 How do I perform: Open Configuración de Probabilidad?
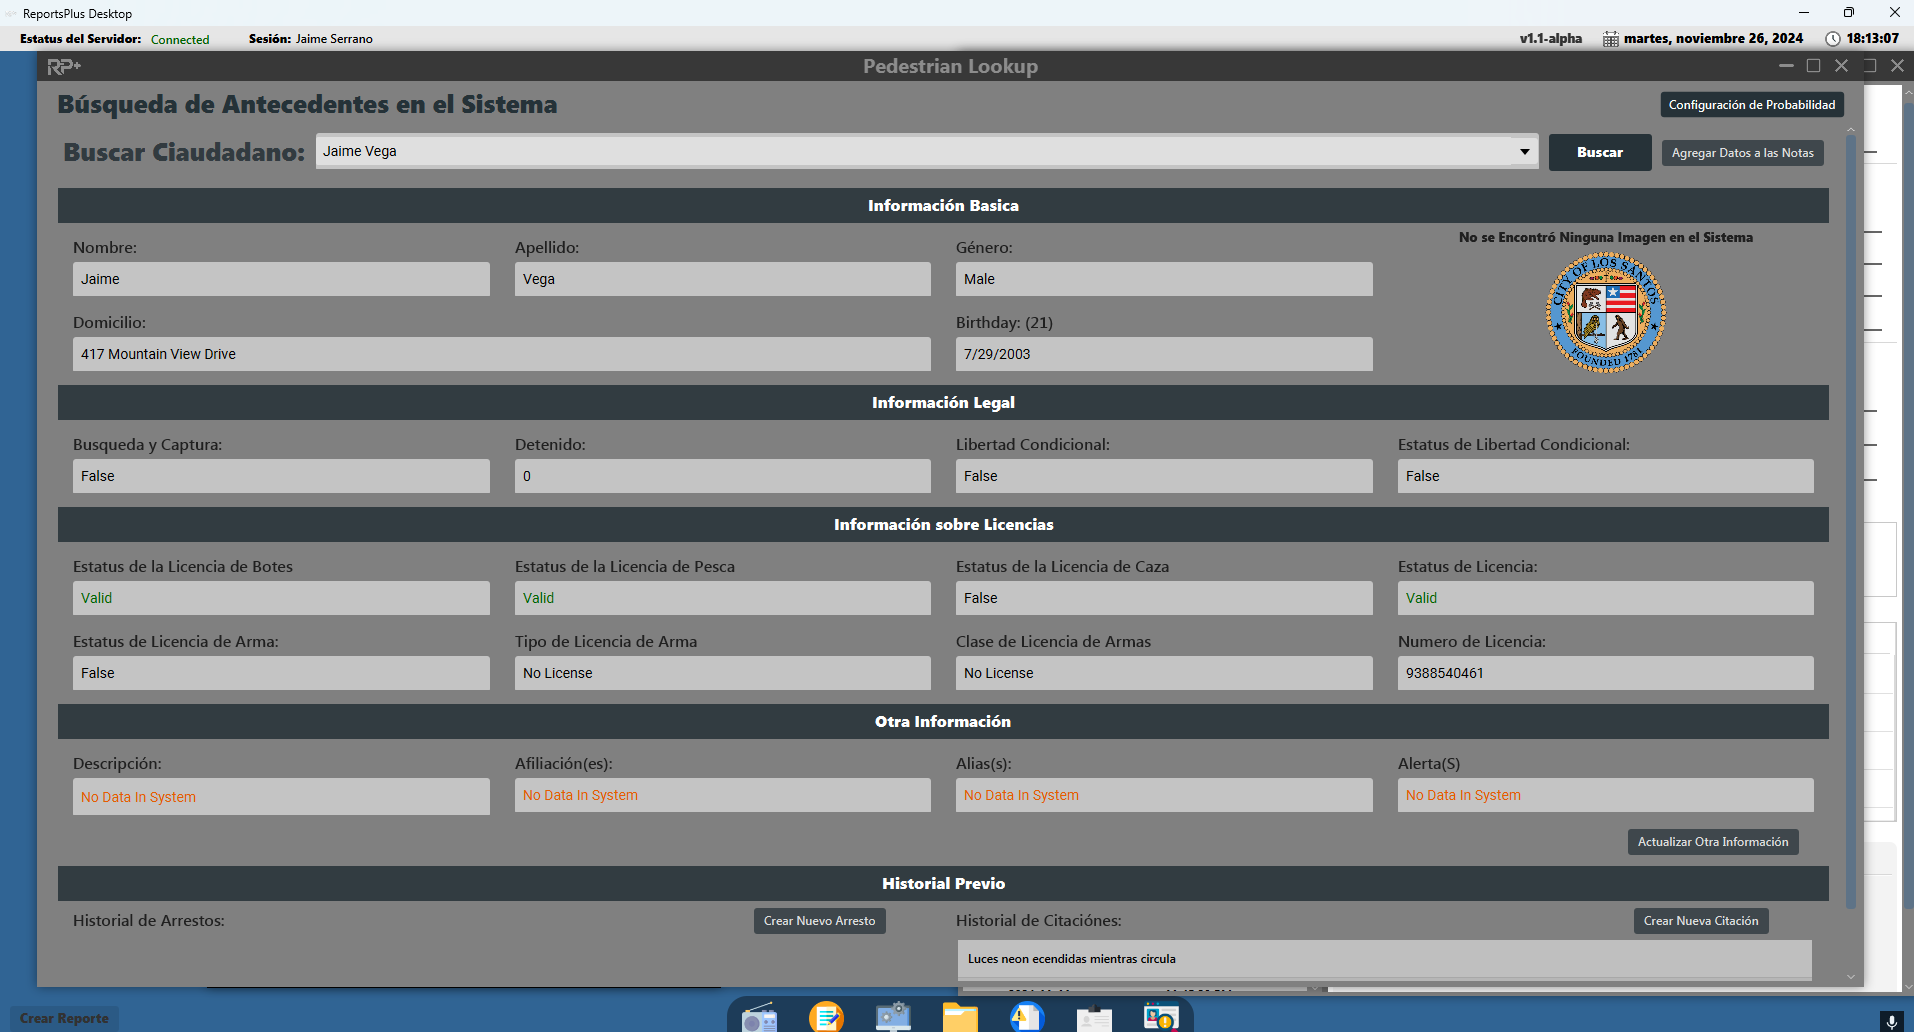(x=1751, y=105)
